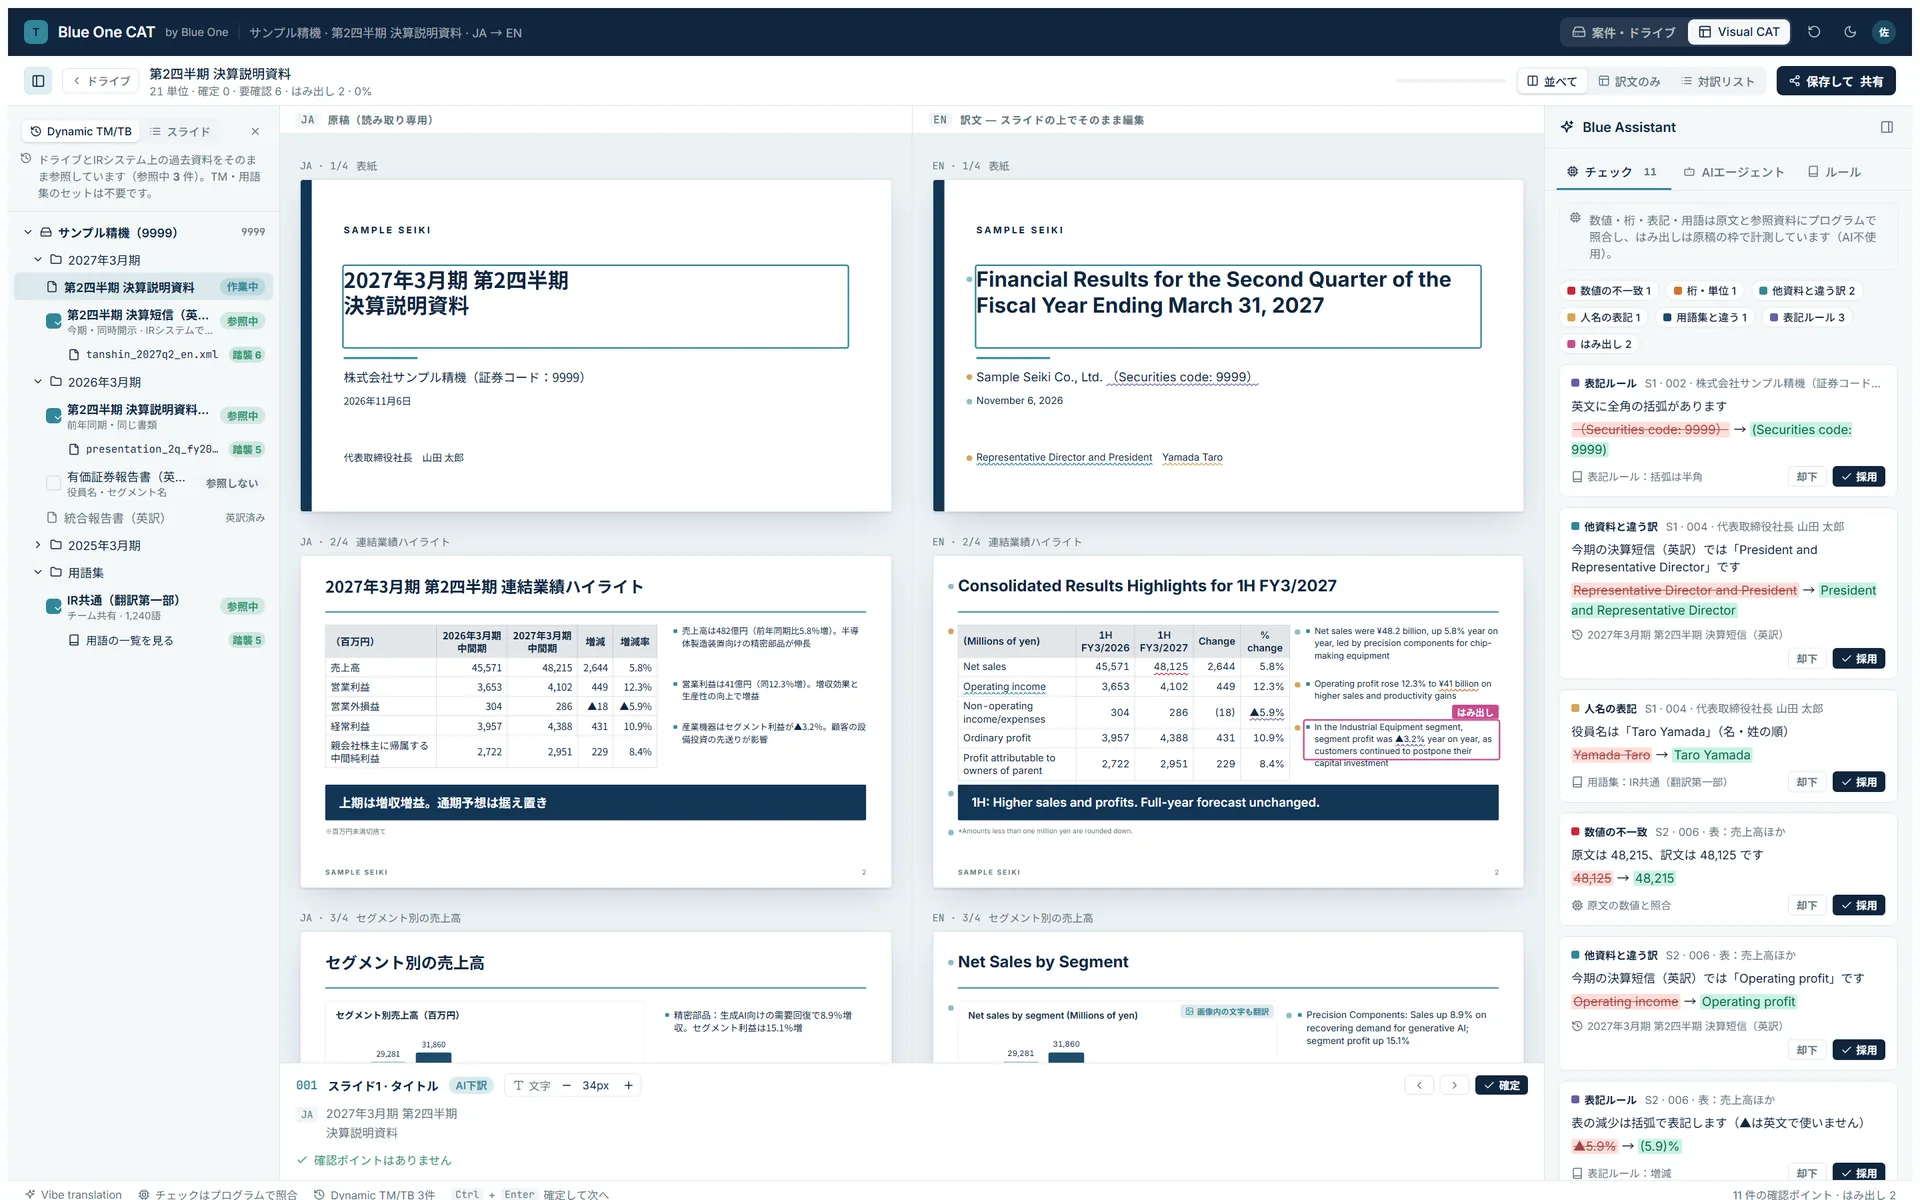Screen dimensions: 1920x1200
Task: Decrease font size minus button
Action: pyautogui.click(x=566, y=1085)
